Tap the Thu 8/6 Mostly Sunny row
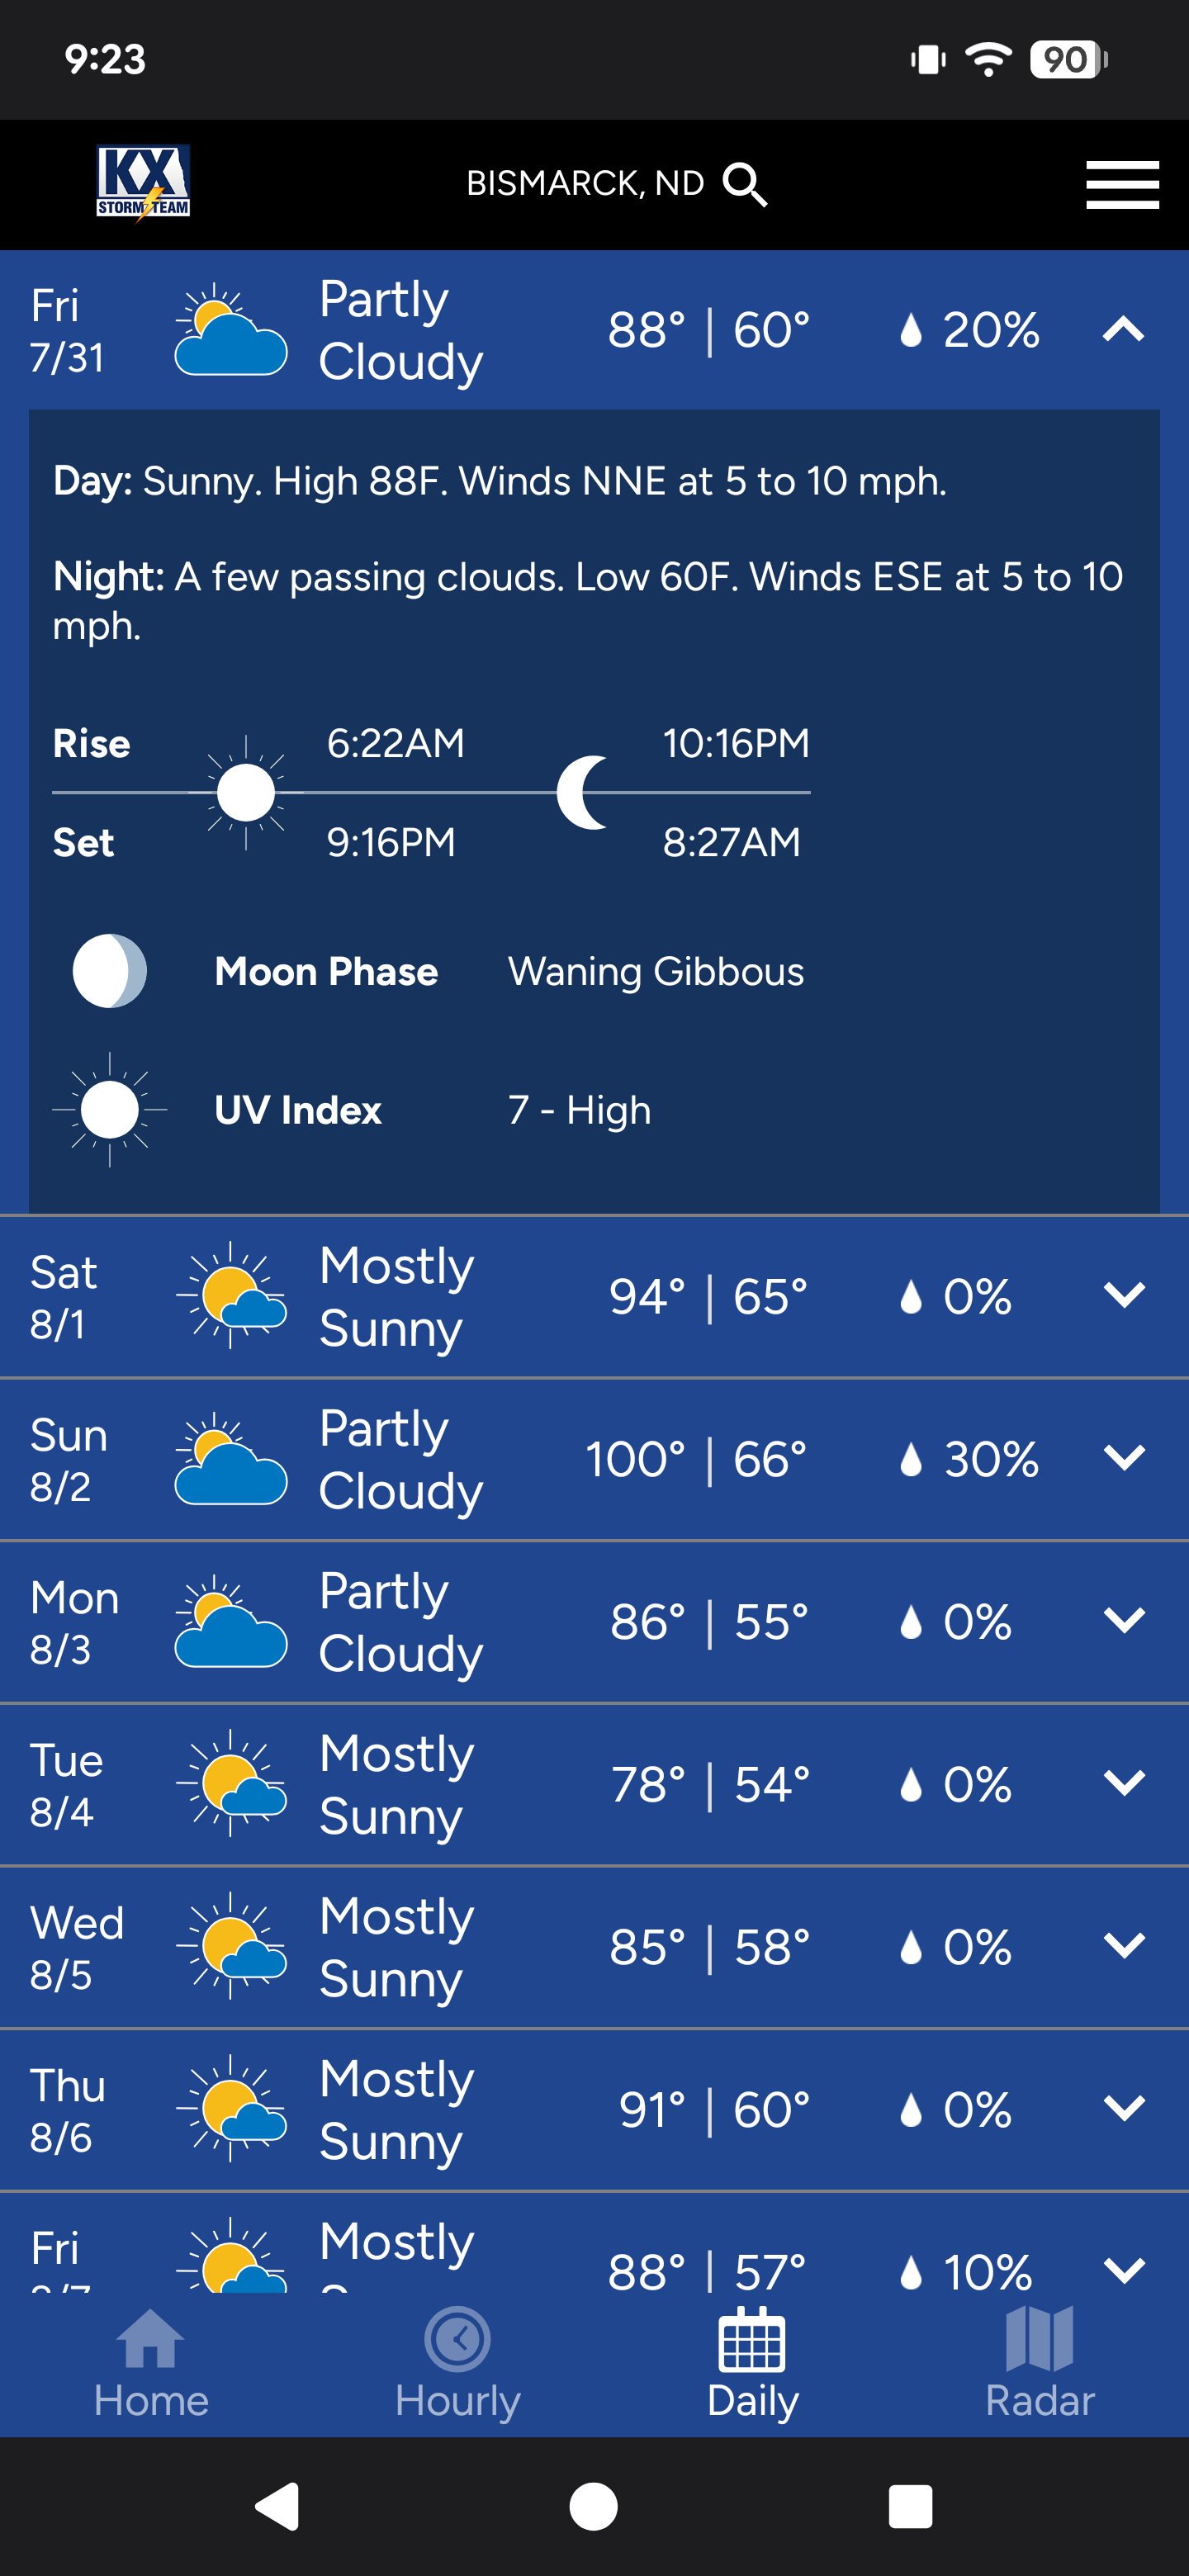 tap(594, 2109)
